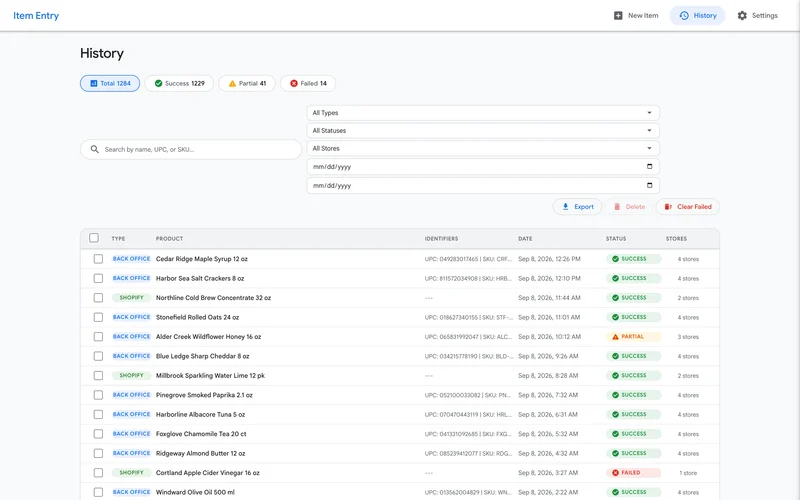800x500 pixels.
Task: Check the Stonefield Rolled Oats row checkbox
Action: (x=98, y=317)
